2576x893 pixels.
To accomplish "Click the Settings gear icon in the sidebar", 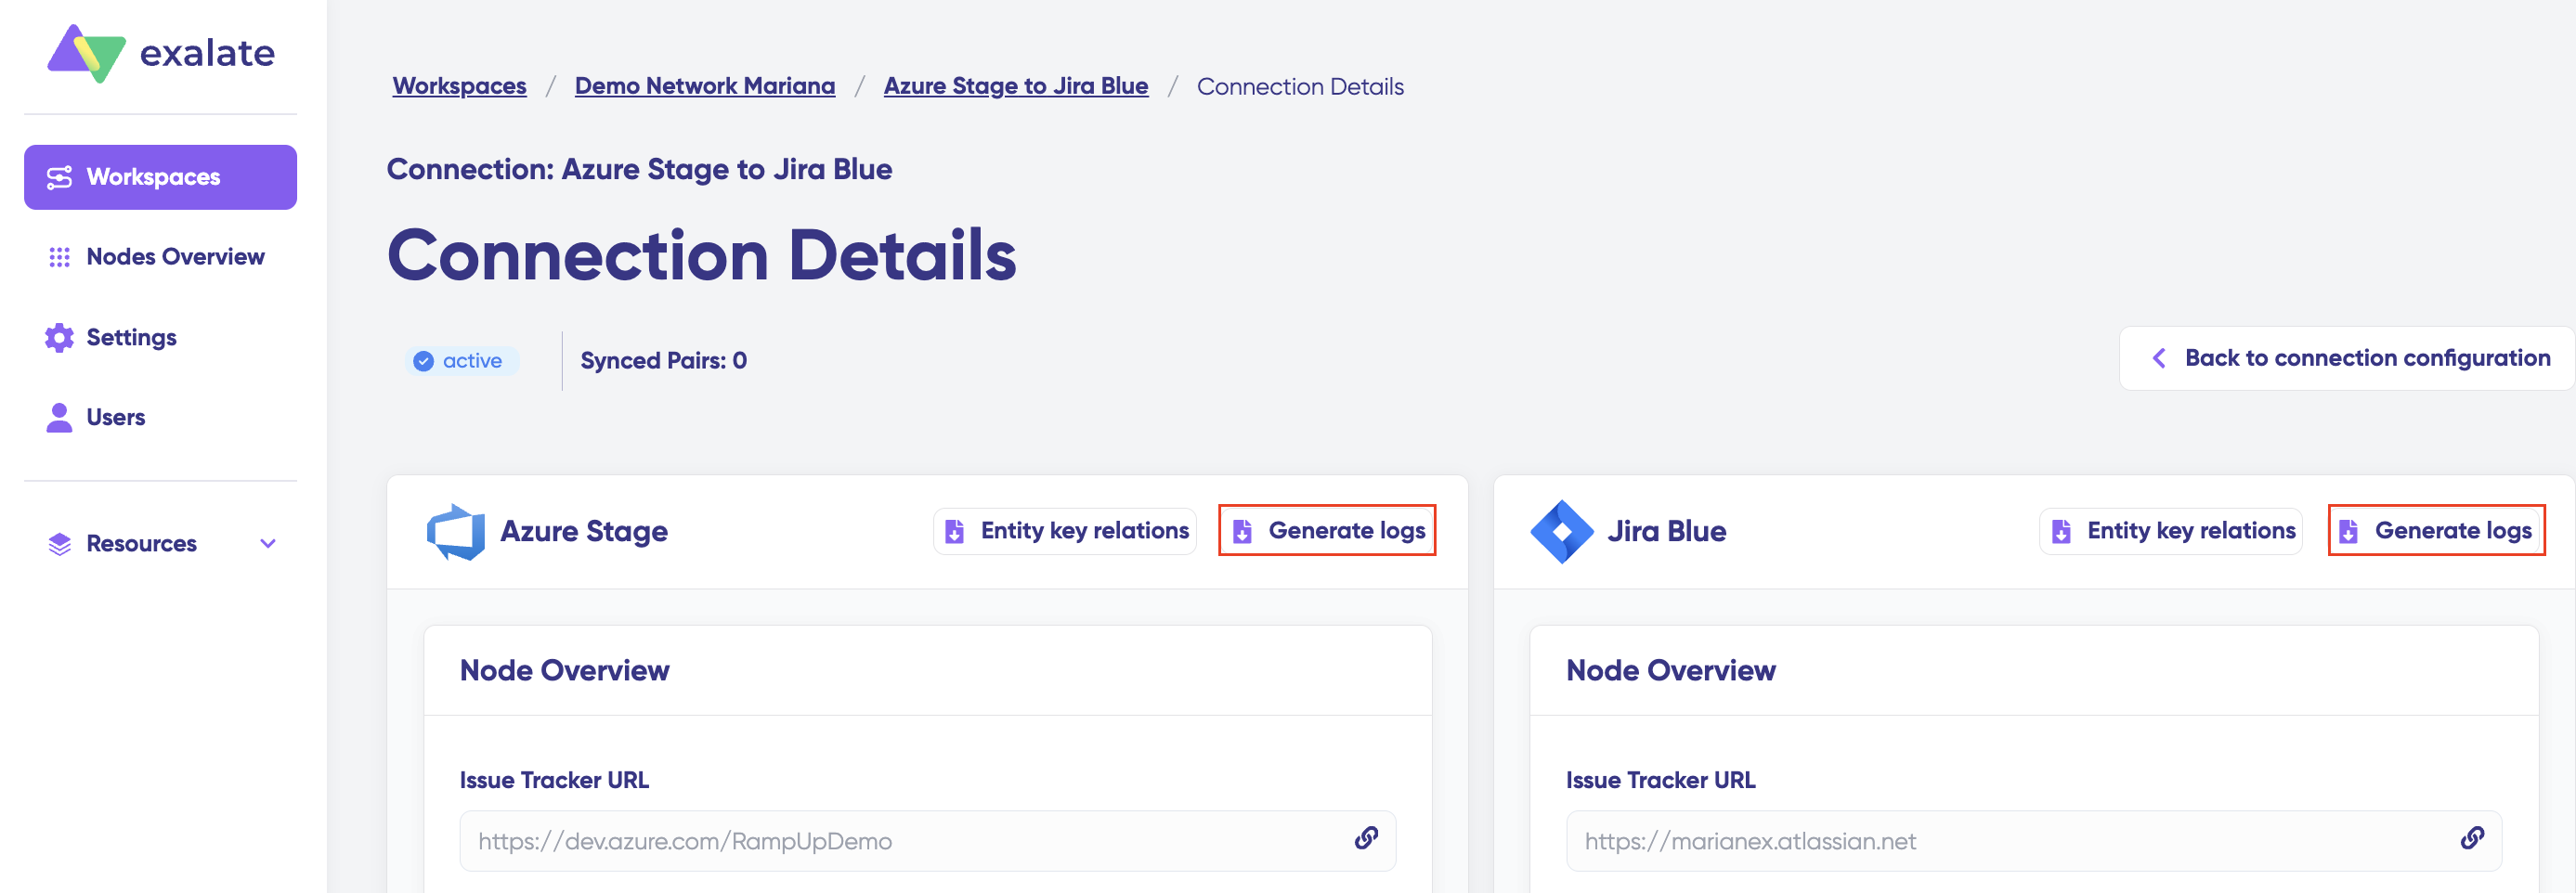I will 59,337.
